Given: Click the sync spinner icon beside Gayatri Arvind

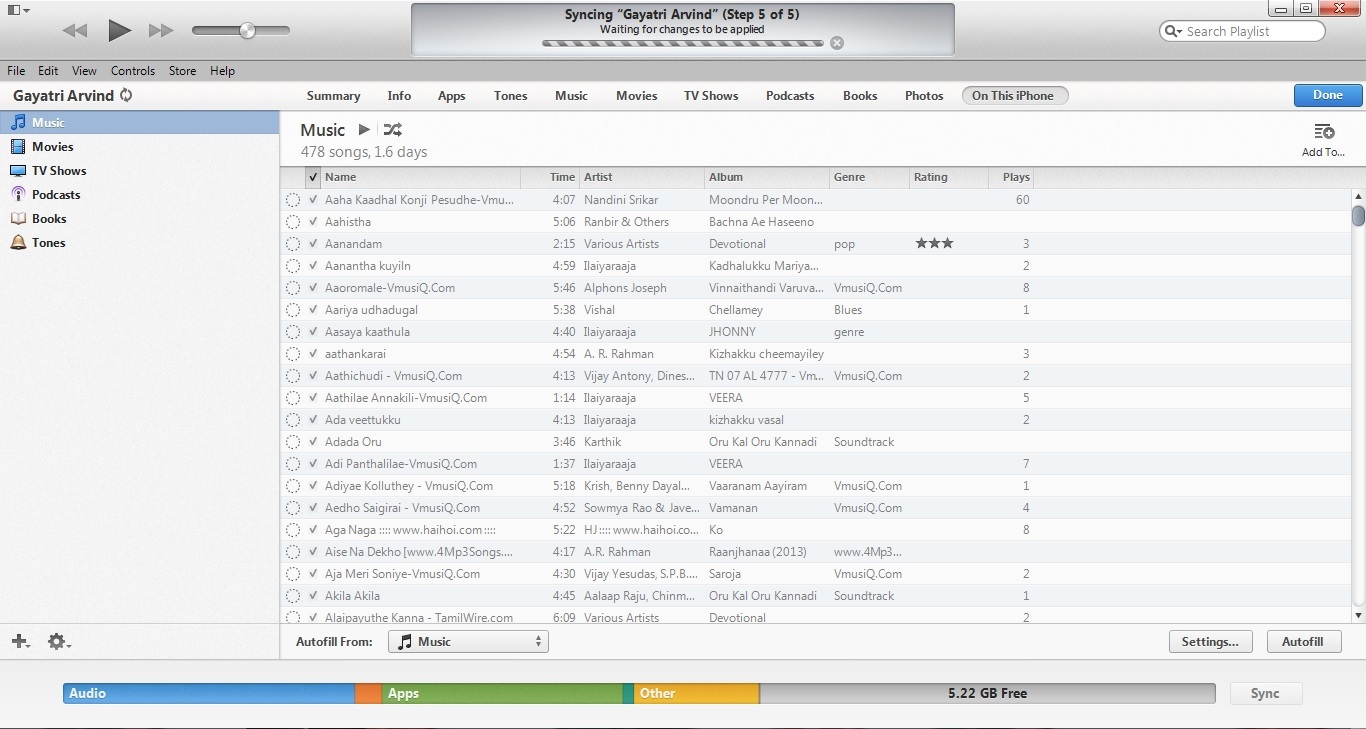Looking at the screenshot, I should (x=126, y=96).
